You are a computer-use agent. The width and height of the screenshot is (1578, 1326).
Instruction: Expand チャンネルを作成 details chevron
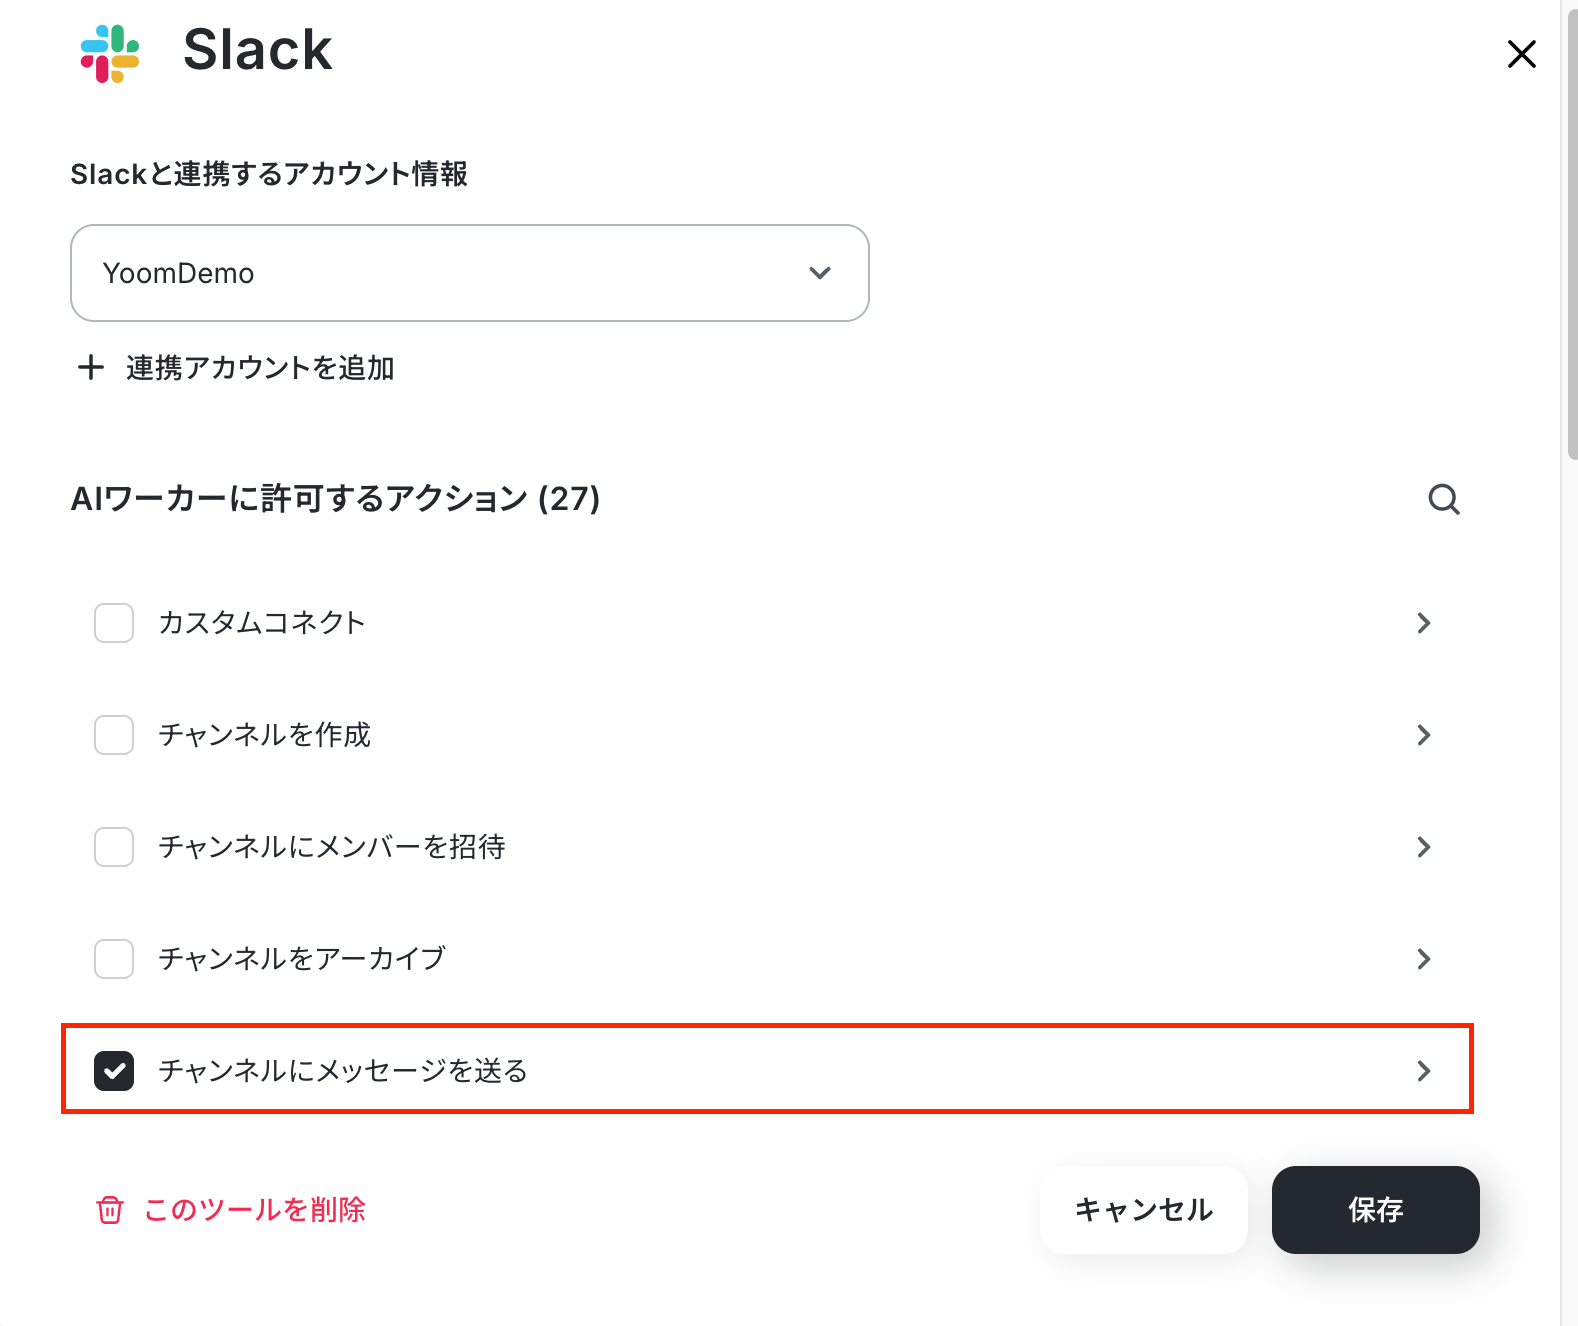pos(1424,735)
